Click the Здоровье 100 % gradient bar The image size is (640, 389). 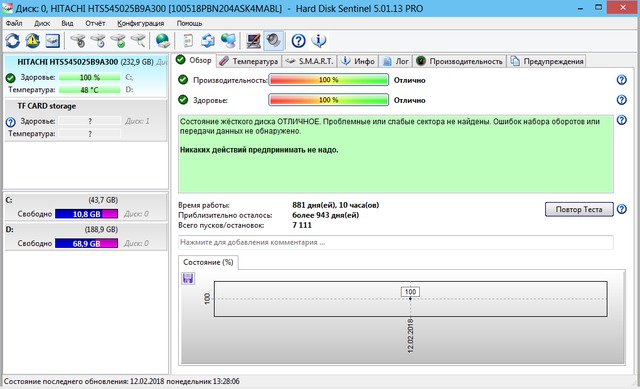click(328, 100)
